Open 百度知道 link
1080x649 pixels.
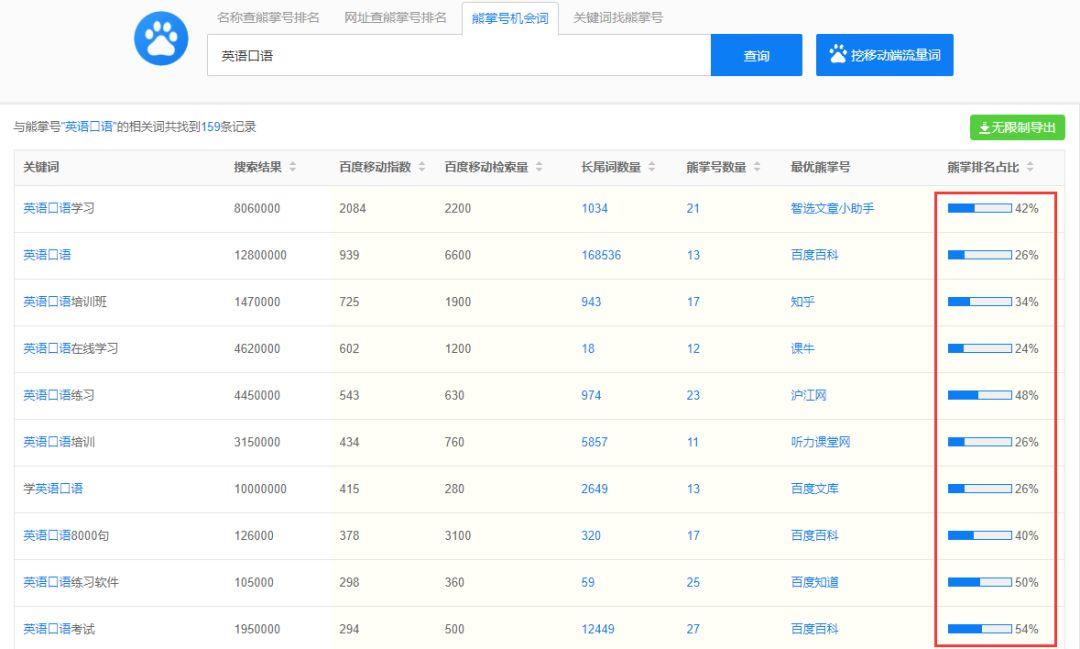click(814, 582)
